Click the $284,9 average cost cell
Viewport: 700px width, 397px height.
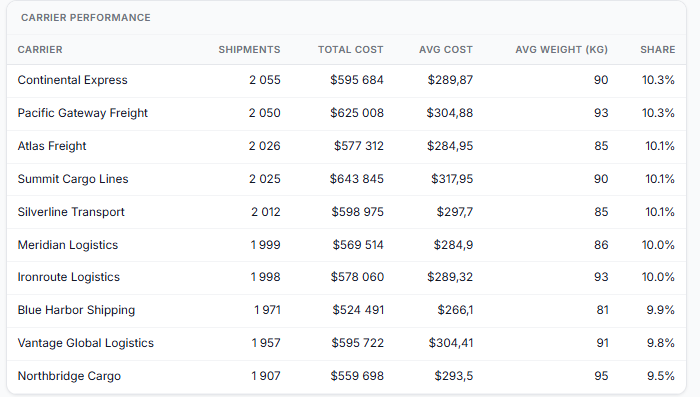(454, 245)
